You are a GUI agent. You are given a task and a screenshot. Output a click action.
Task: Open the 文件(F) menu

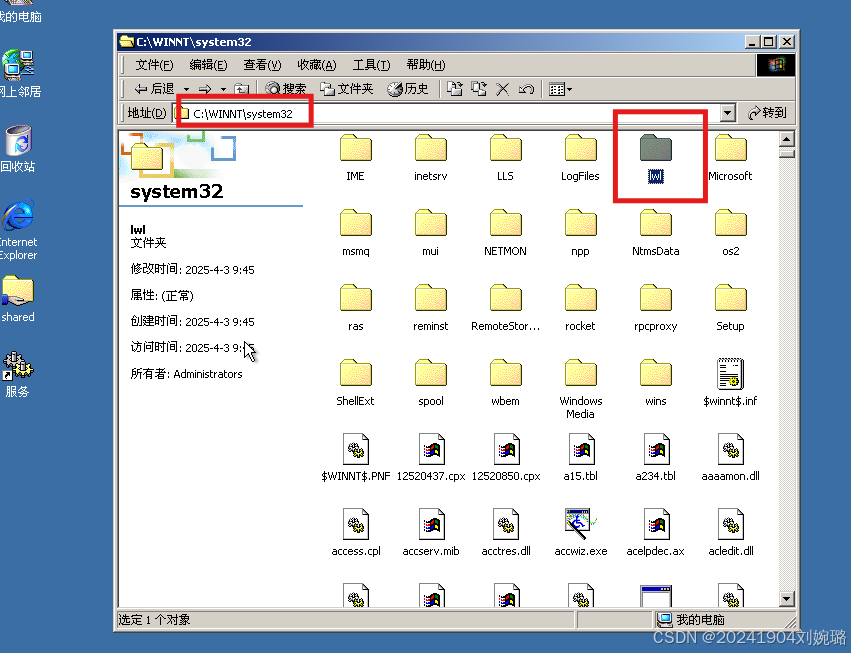coord(154,65)
